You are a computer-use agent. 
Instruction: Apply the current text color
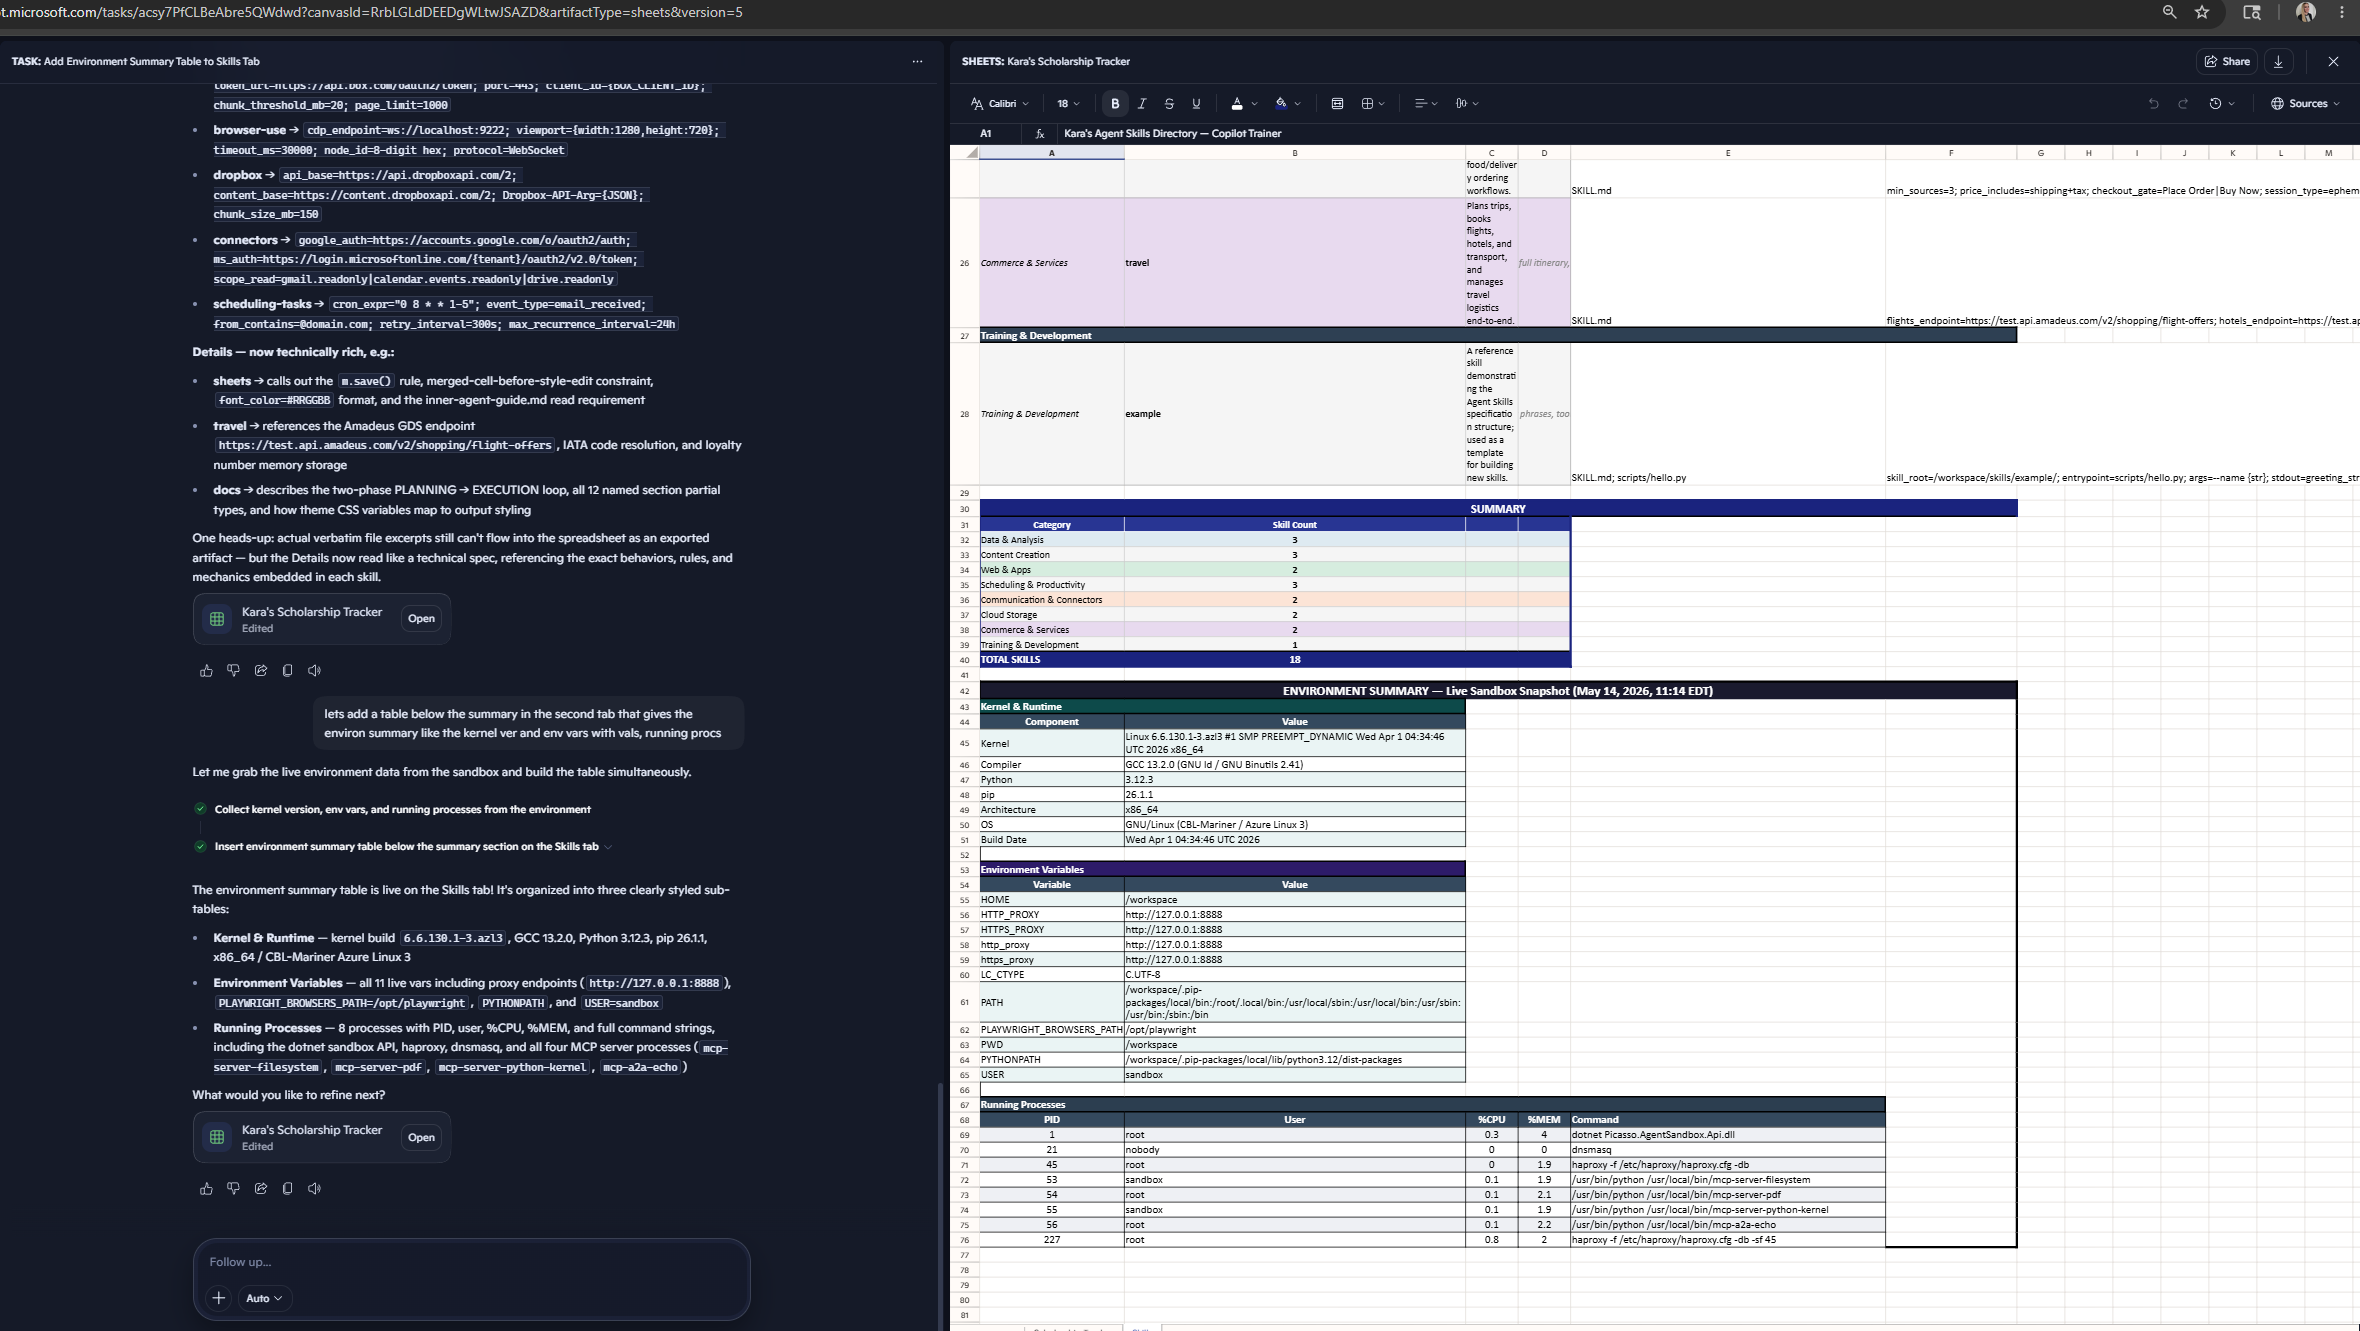coord(1237,103)
